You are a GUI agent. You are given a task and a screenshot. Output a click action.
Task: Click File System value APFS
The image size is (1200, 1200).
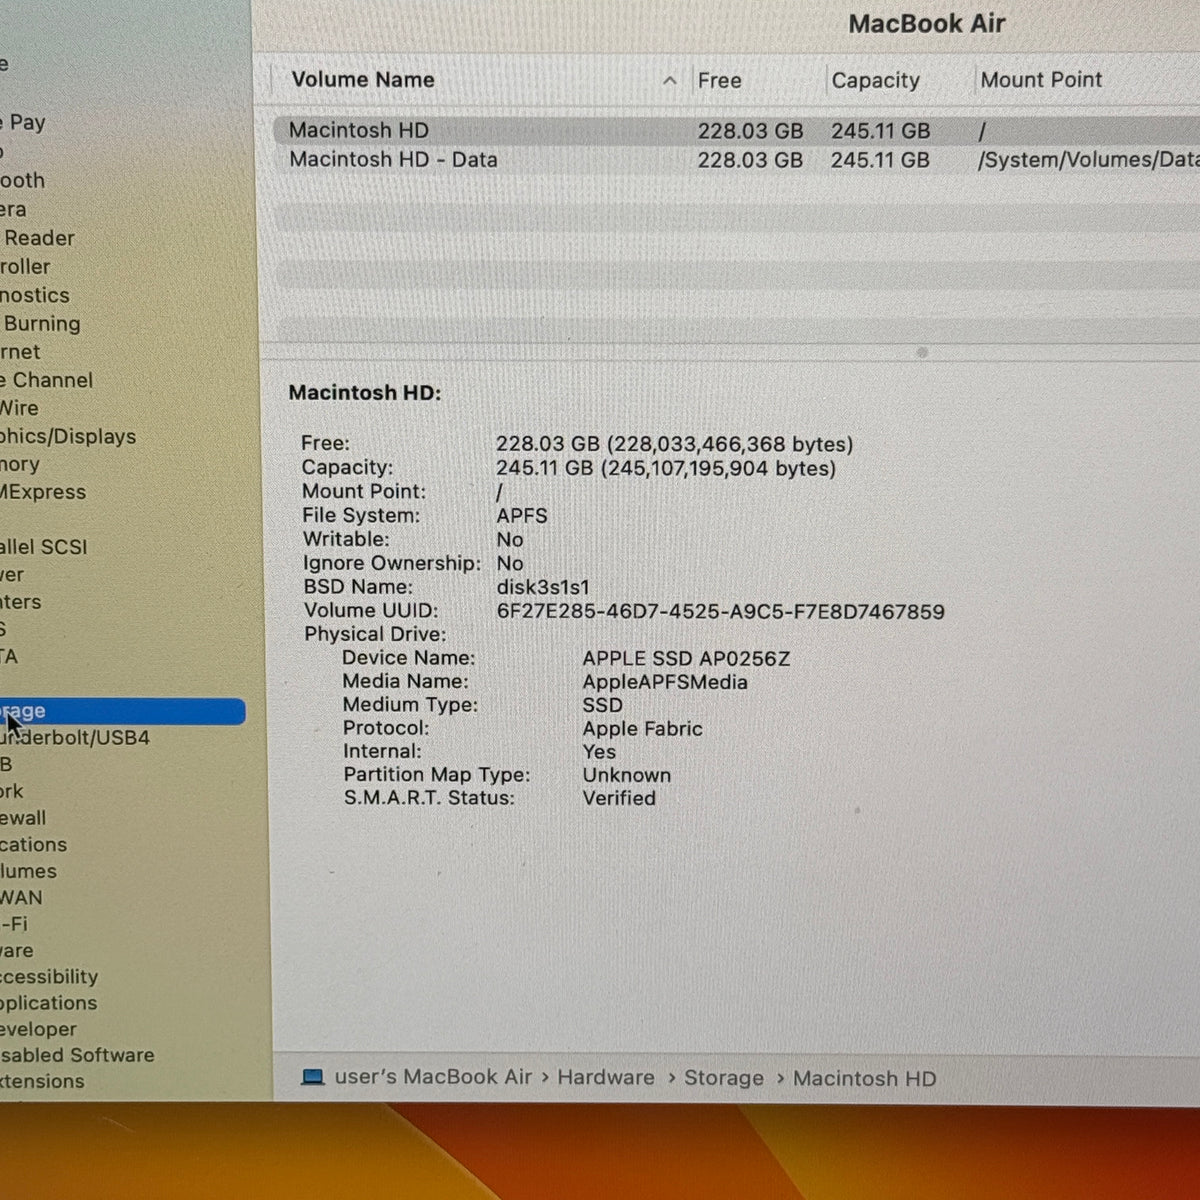click(x=522, y=516)
